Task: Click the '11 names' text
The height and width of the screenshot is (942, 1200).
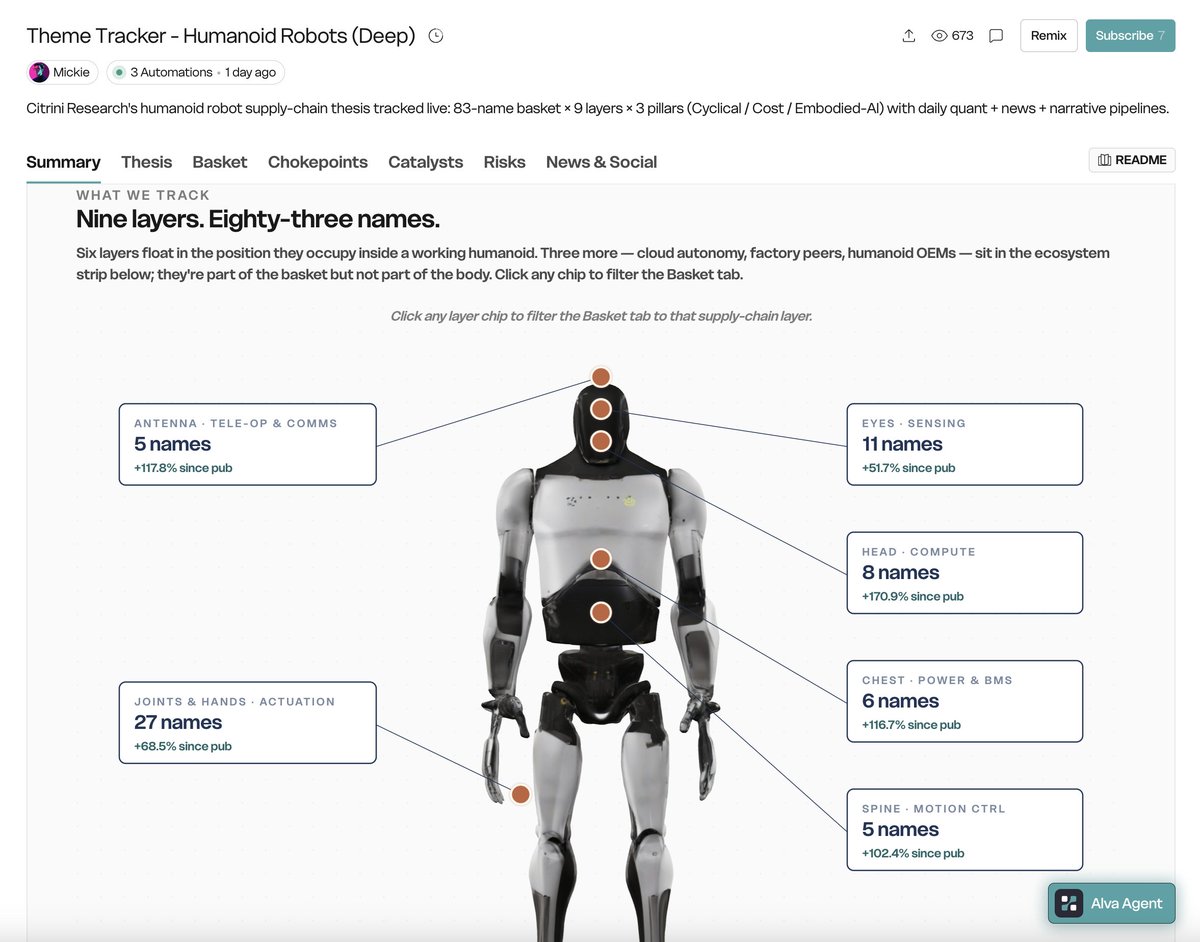Action: click(x=902, y=444)
